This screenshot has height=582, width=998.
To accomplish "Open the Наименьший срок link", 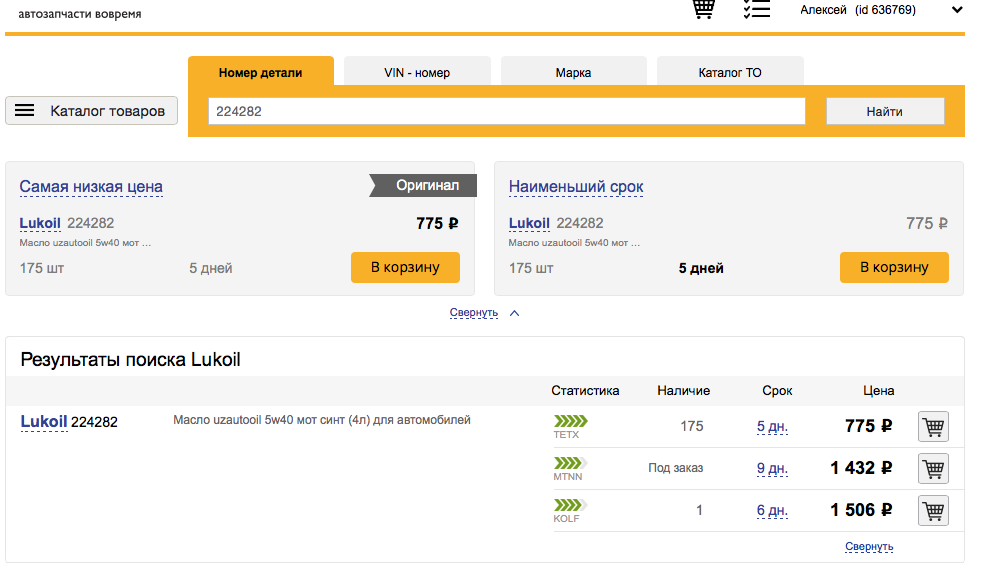I will pyautogui.click(x=576, y=187).
